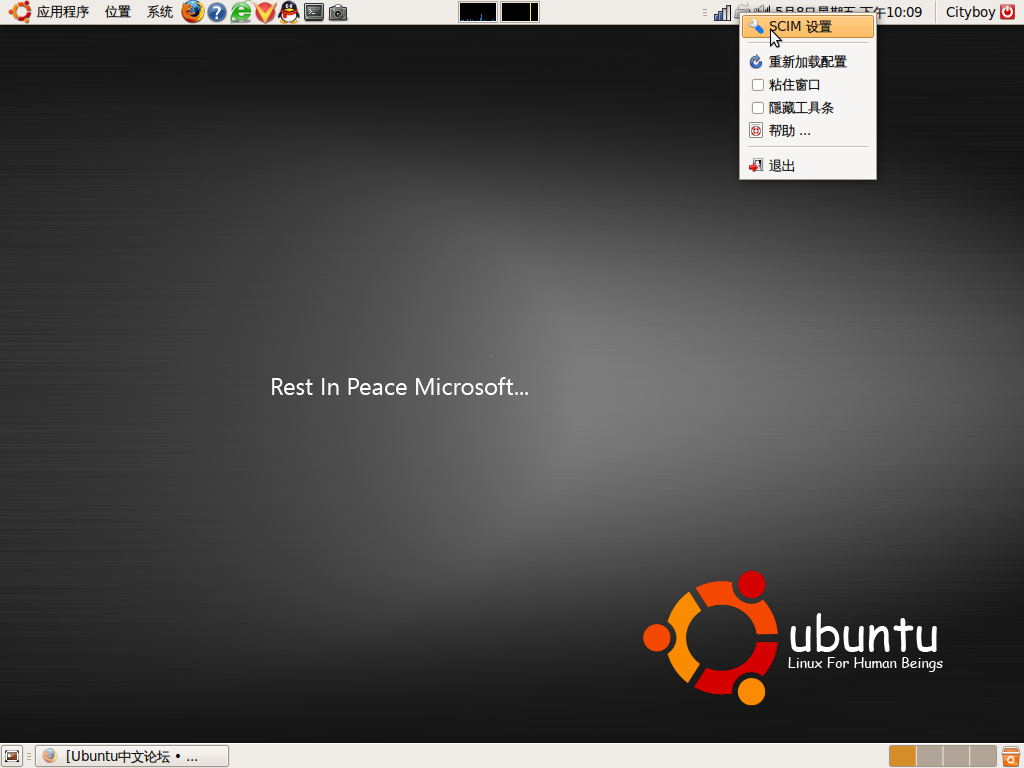Click the Cityboy user name in the panel
The image size is (1024, 768).
click(x=970, y=12)
